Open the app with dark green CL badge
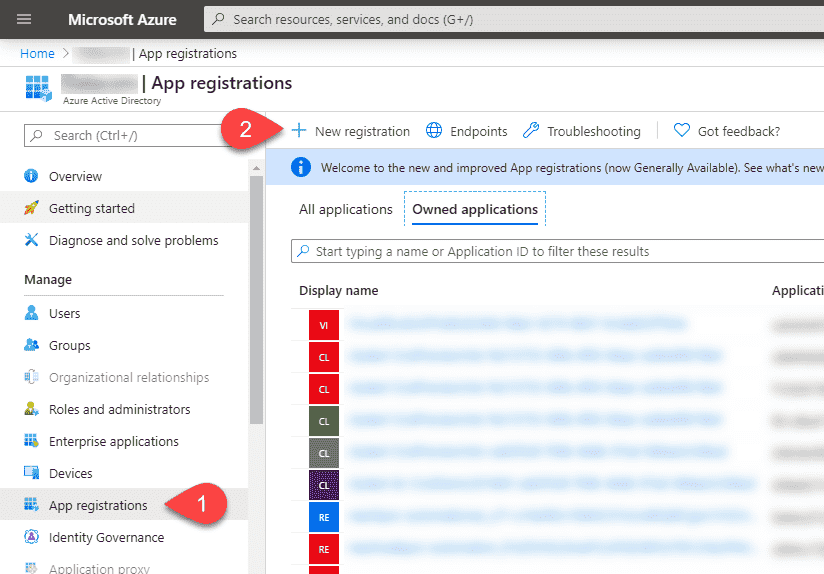 pos(324,421)
